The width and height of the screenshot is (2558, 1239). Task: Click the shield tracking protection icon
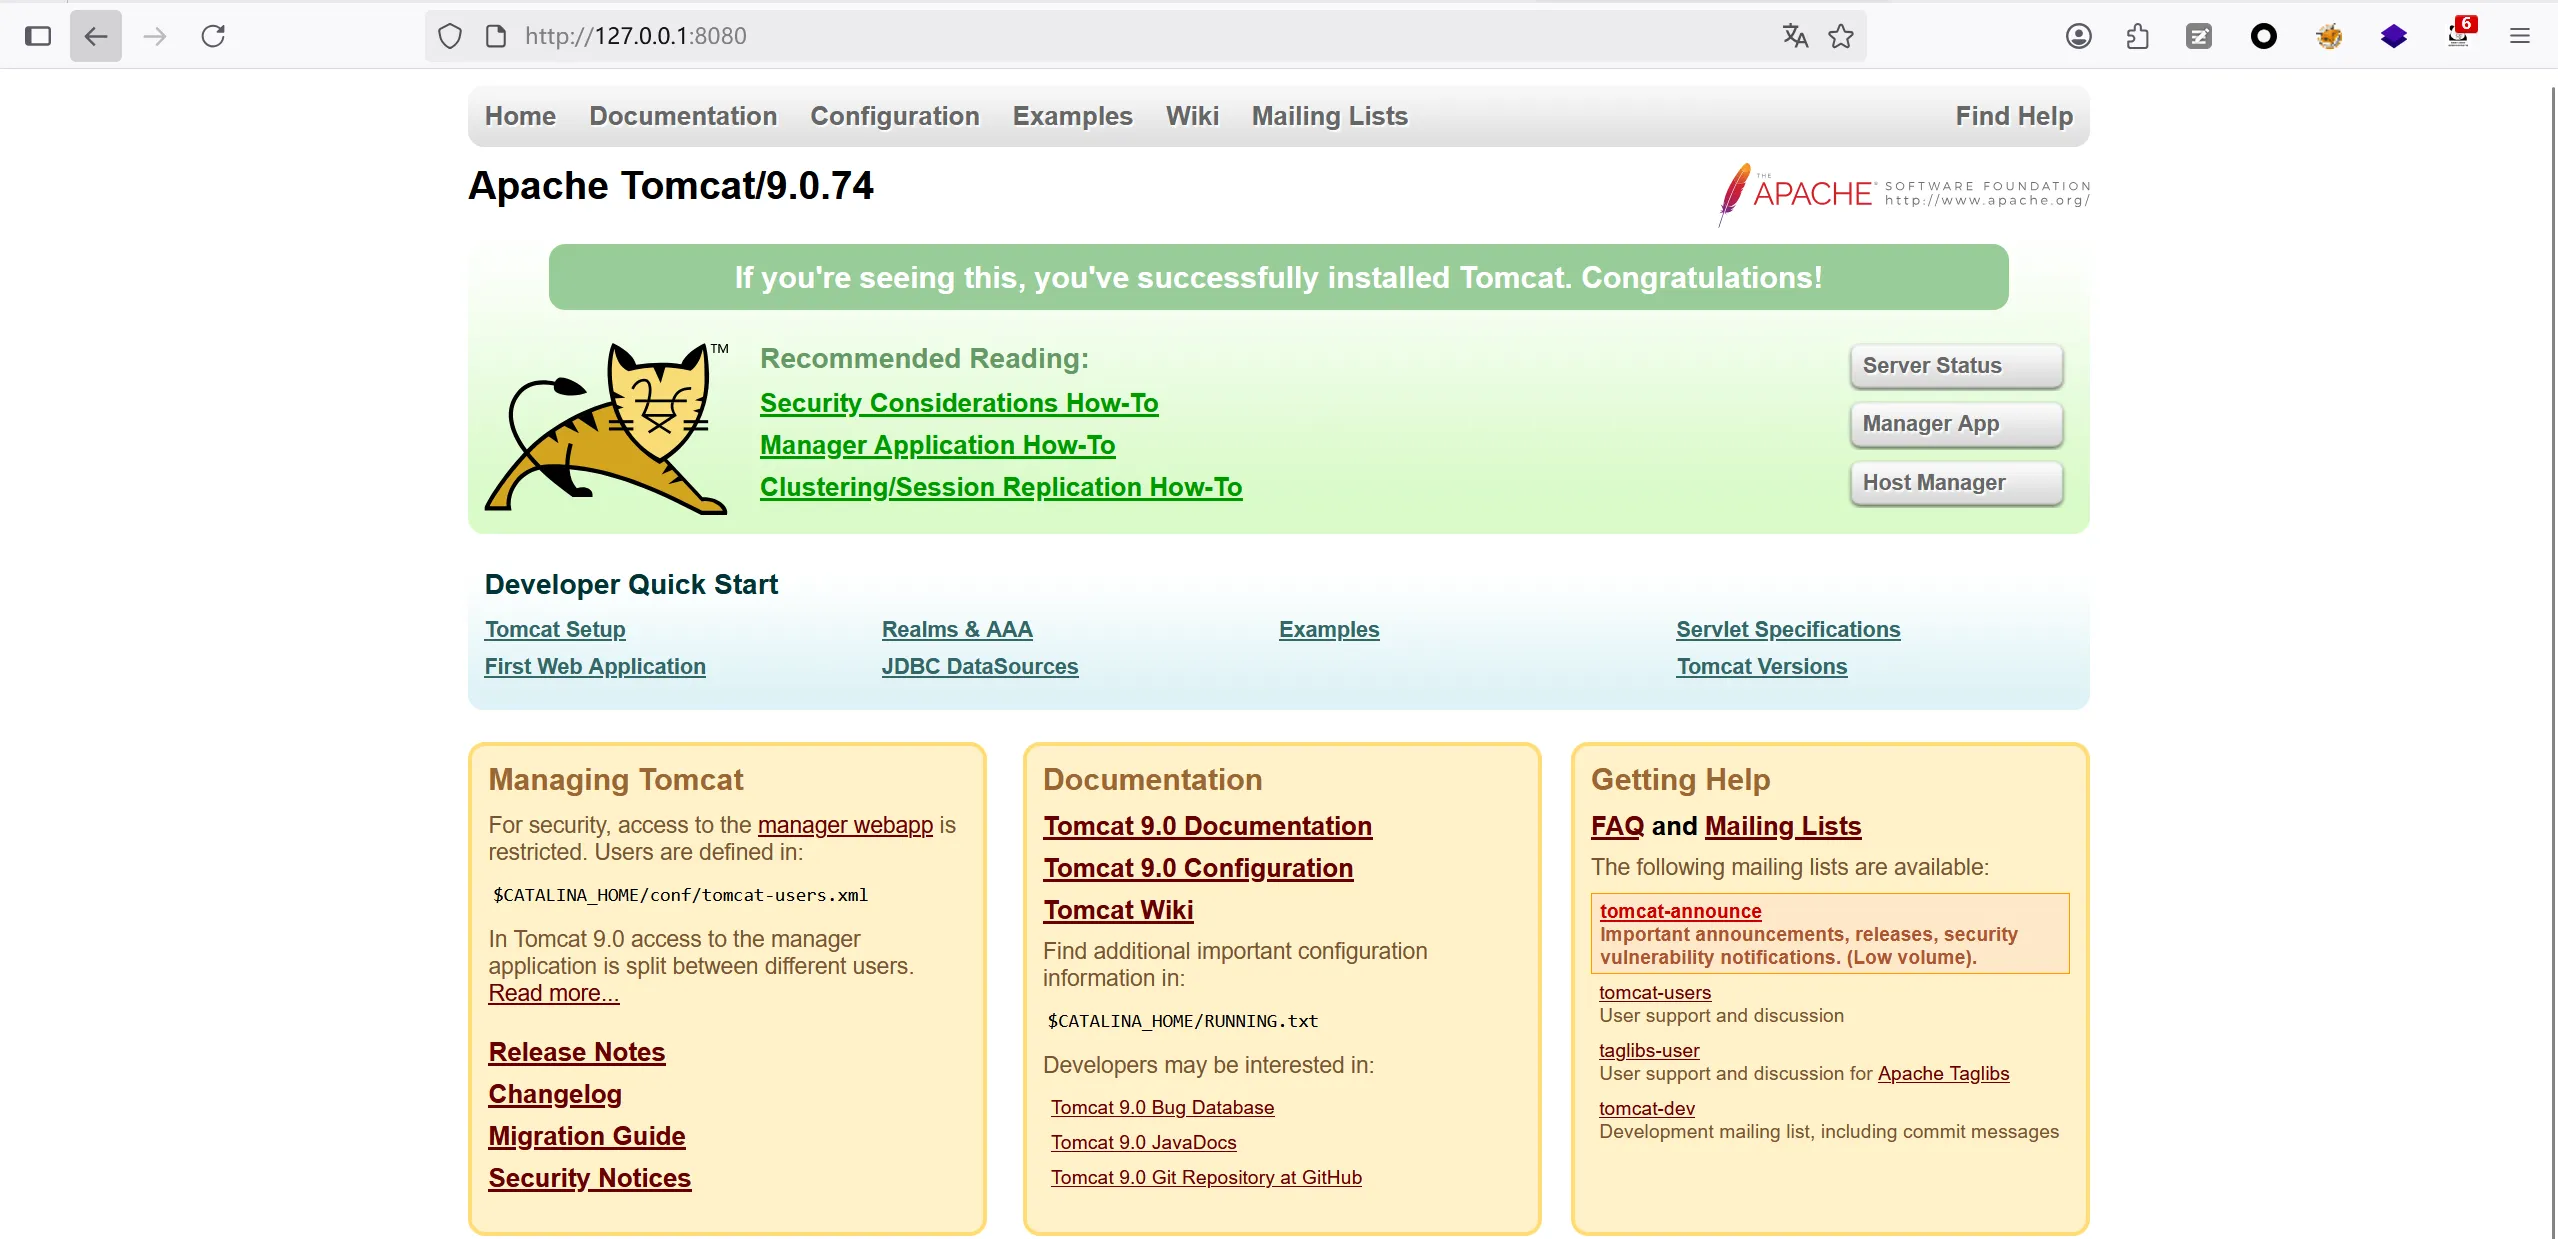click(450, 37)
